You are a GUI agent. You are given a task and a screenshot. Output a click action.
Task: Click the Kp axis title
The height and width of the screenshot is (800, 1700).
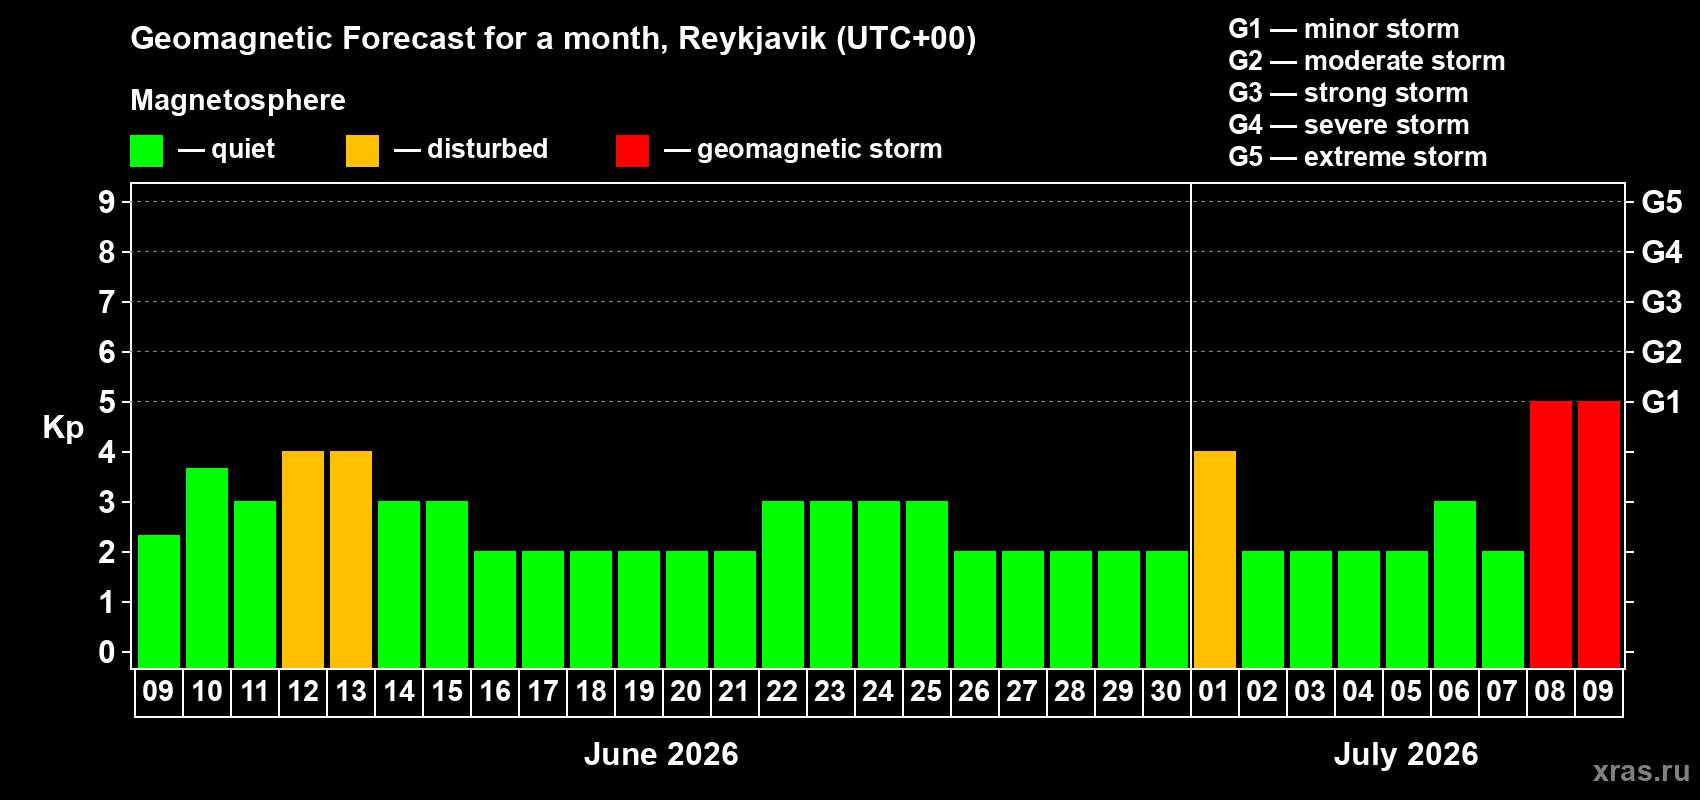click(63, 428)
